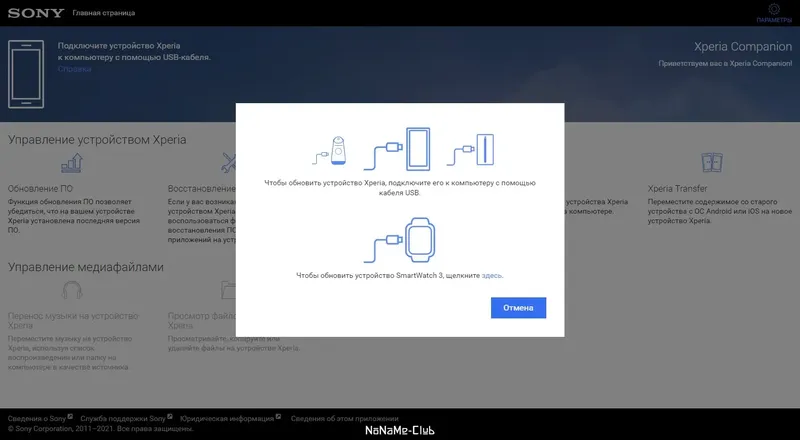Open Перенос музыки на устройство Xperia
Screen dimensions: 800x440
click(x=73, y=321)
